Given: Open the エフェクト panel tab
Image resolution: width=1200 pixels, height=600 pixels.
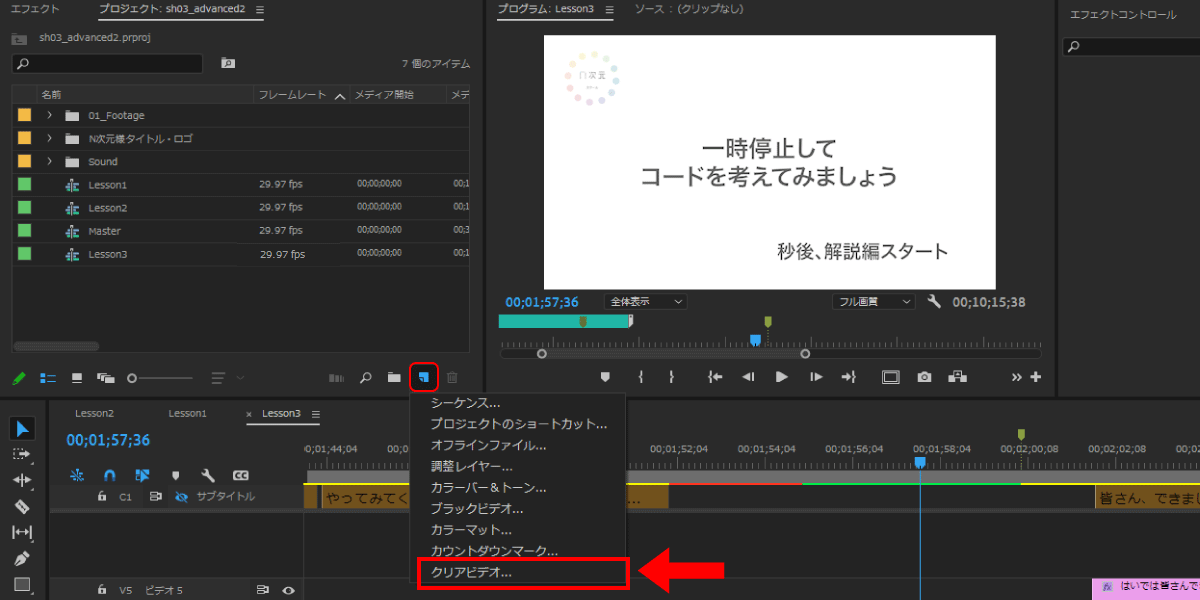Looking at the screenshot, I should click(35, 10).
